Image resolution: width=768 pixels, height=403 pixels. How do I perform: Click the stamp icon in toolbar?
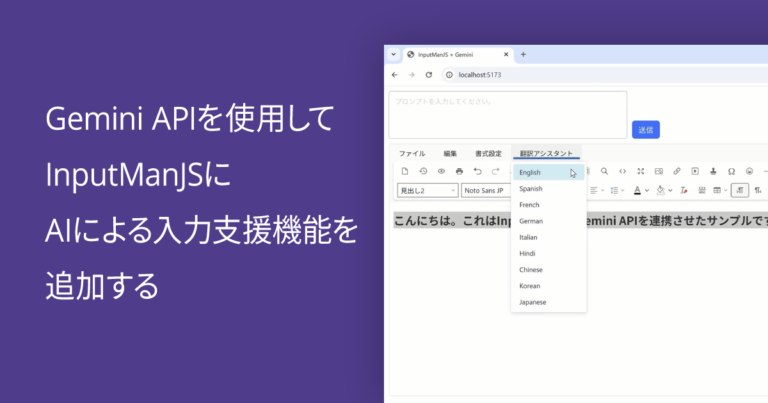click(x=713, y=171)
